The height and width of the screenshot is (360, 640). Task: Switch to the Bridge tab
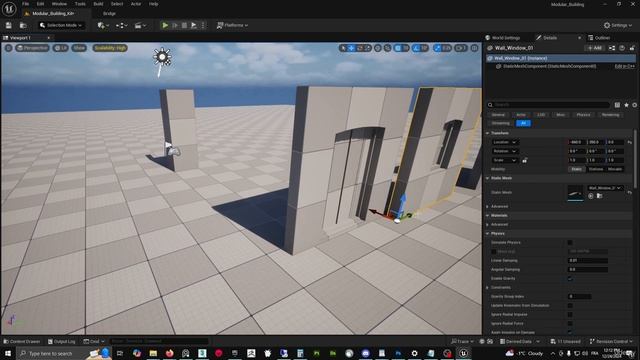pos(109,13)
